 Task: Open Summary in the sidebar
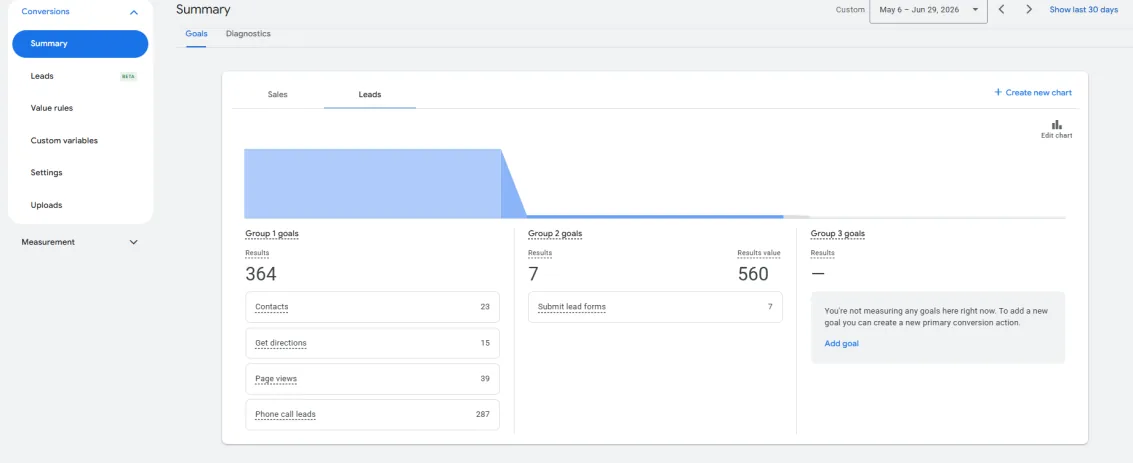click(80, 44)
